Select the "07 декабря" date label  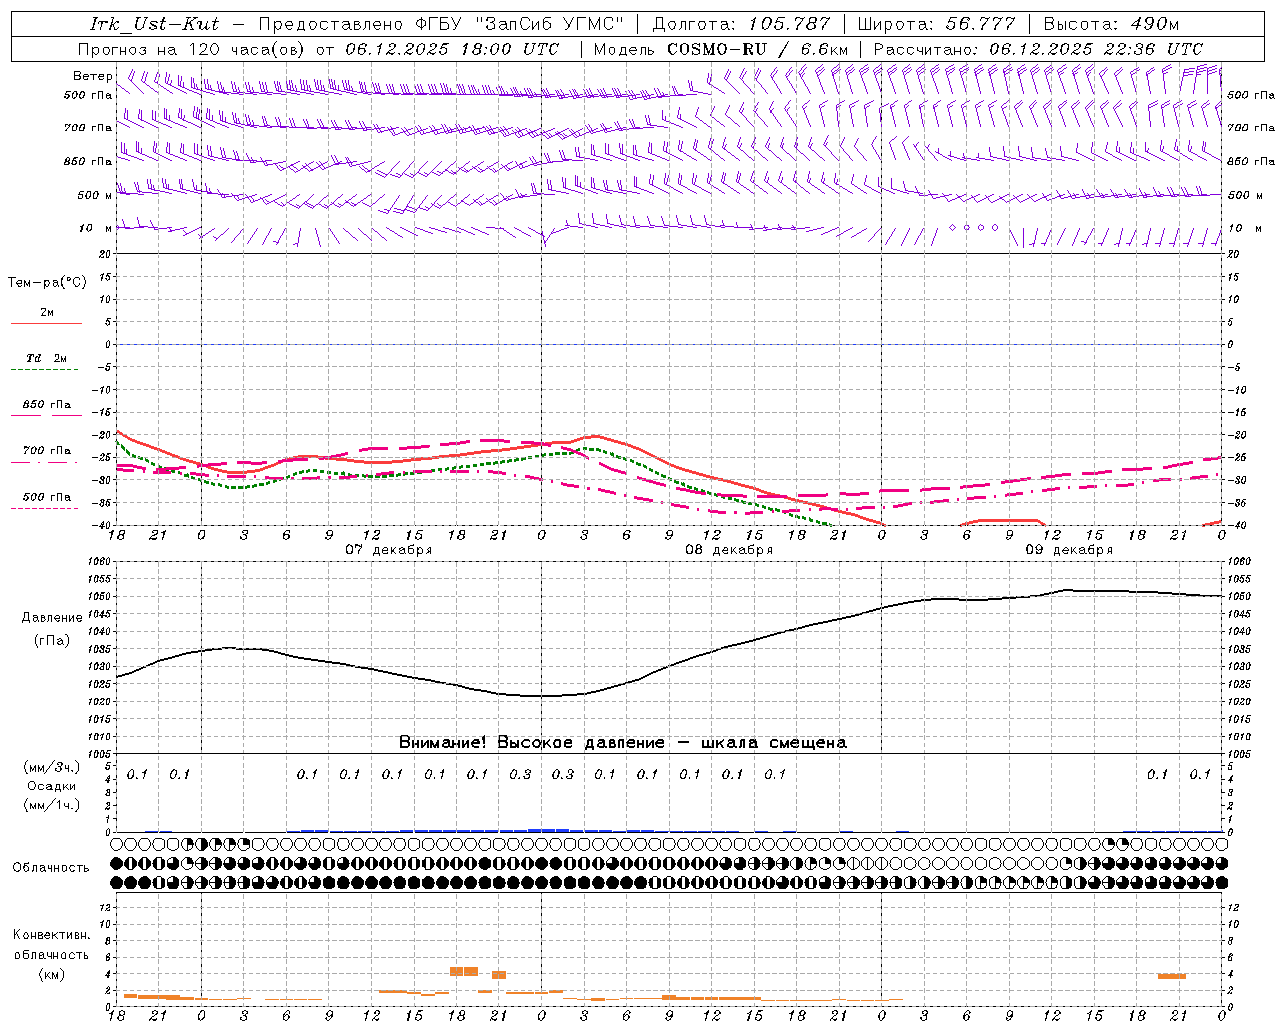click(x=389, y=550)
